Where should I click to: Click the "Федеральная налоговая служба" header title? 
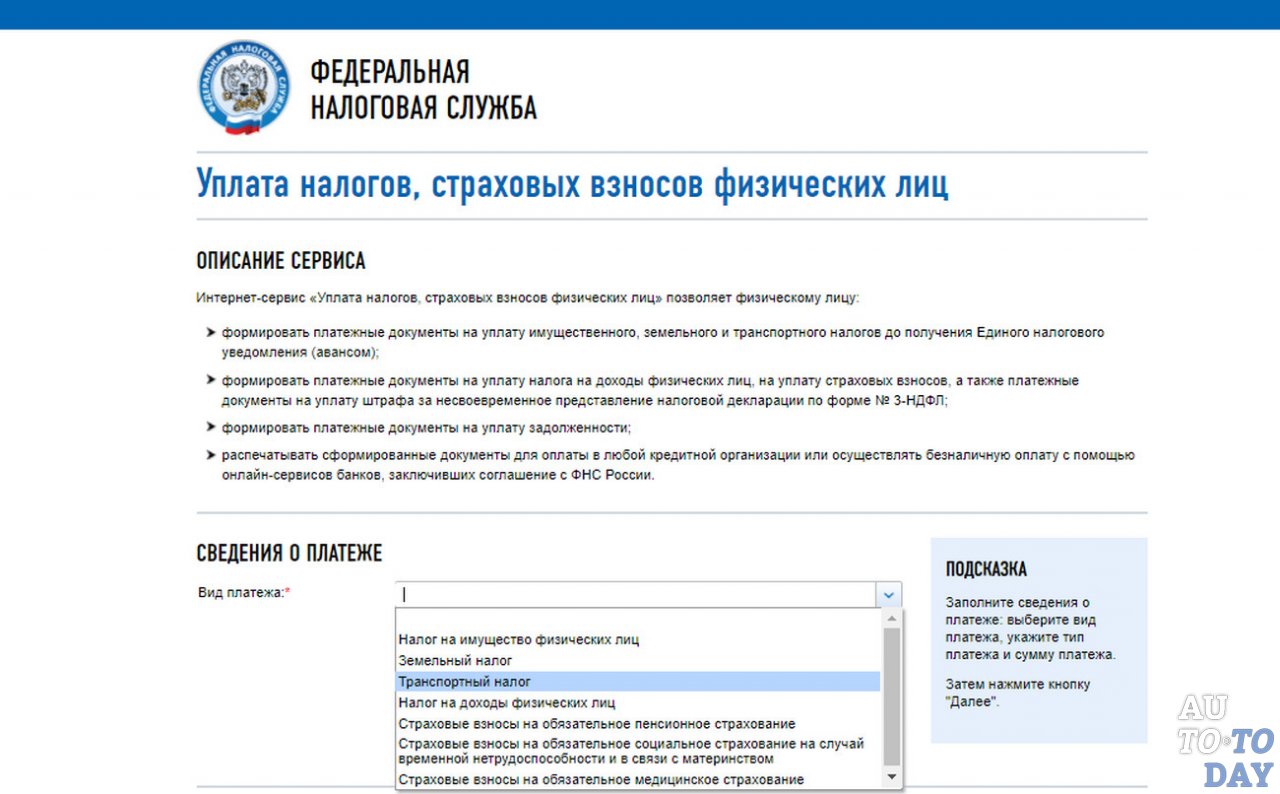422,90
